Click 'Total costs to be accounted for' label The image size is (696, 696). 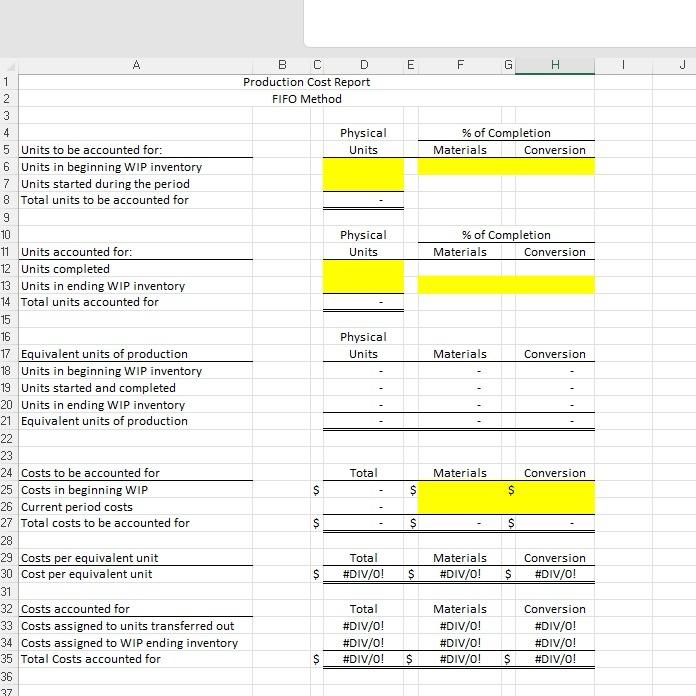coord(105,523)
